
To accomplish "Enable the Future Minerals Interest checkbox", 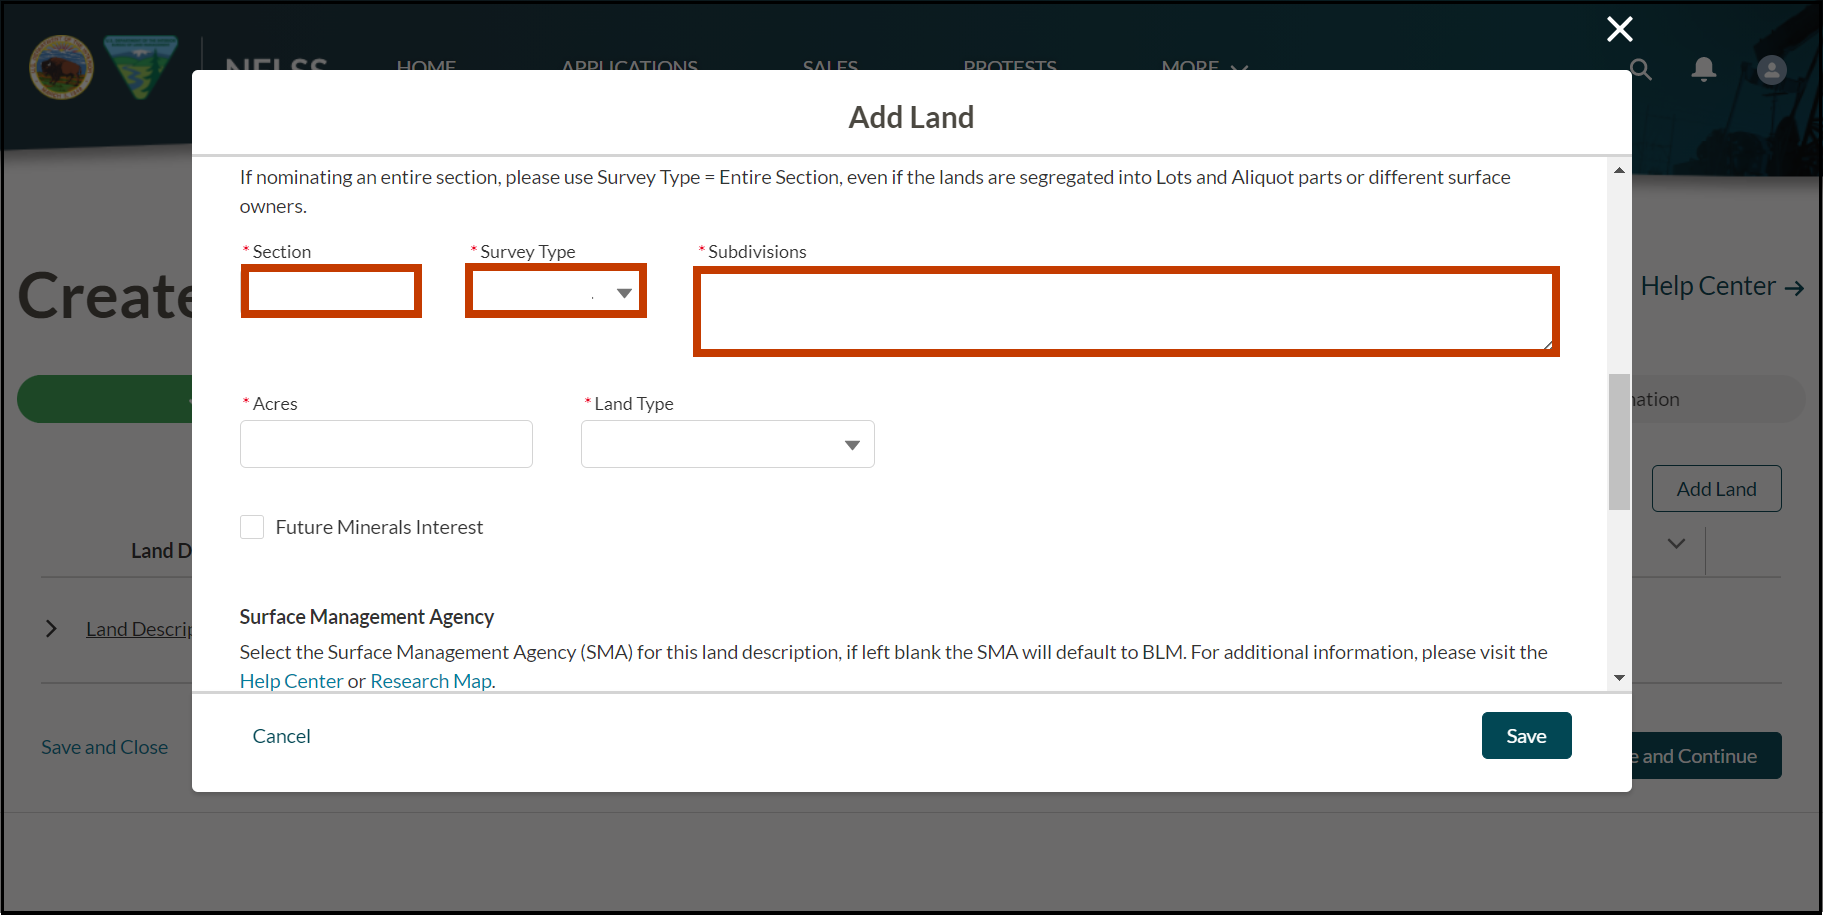I will (251, 526).
